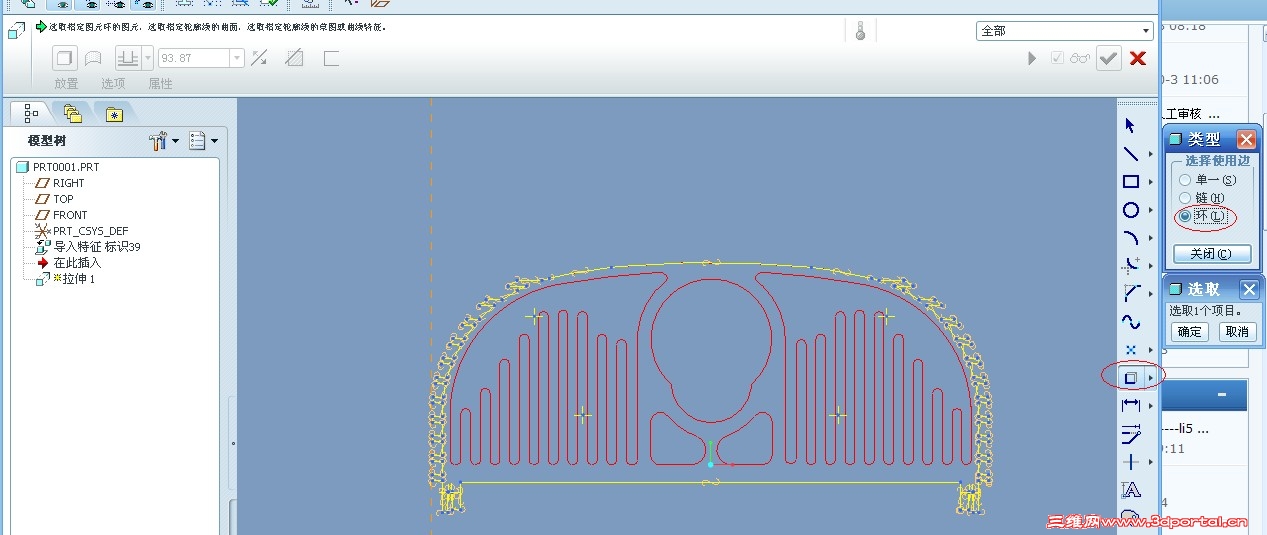Select the 单一(S) radio option
The height and width of the screenshot is (535, 1267).
[1185, 180]
